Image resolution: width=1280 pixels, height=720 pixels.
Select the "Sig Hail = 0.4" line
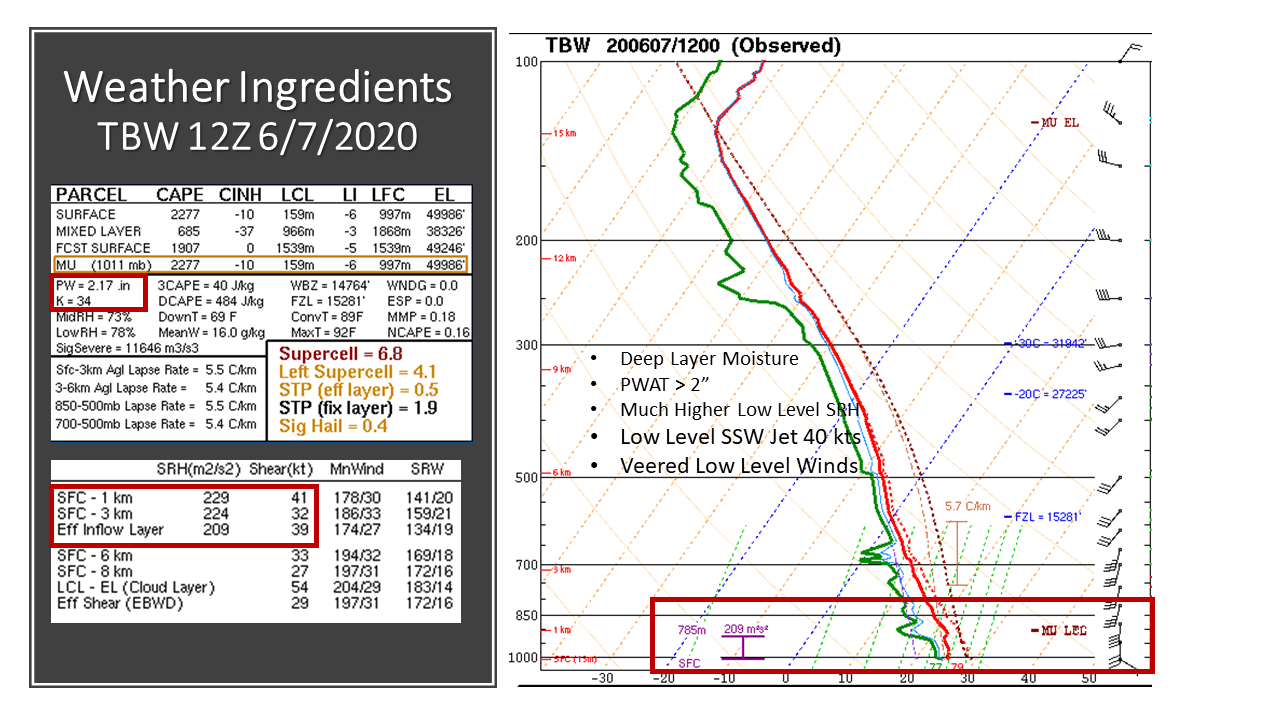(332, 426)
